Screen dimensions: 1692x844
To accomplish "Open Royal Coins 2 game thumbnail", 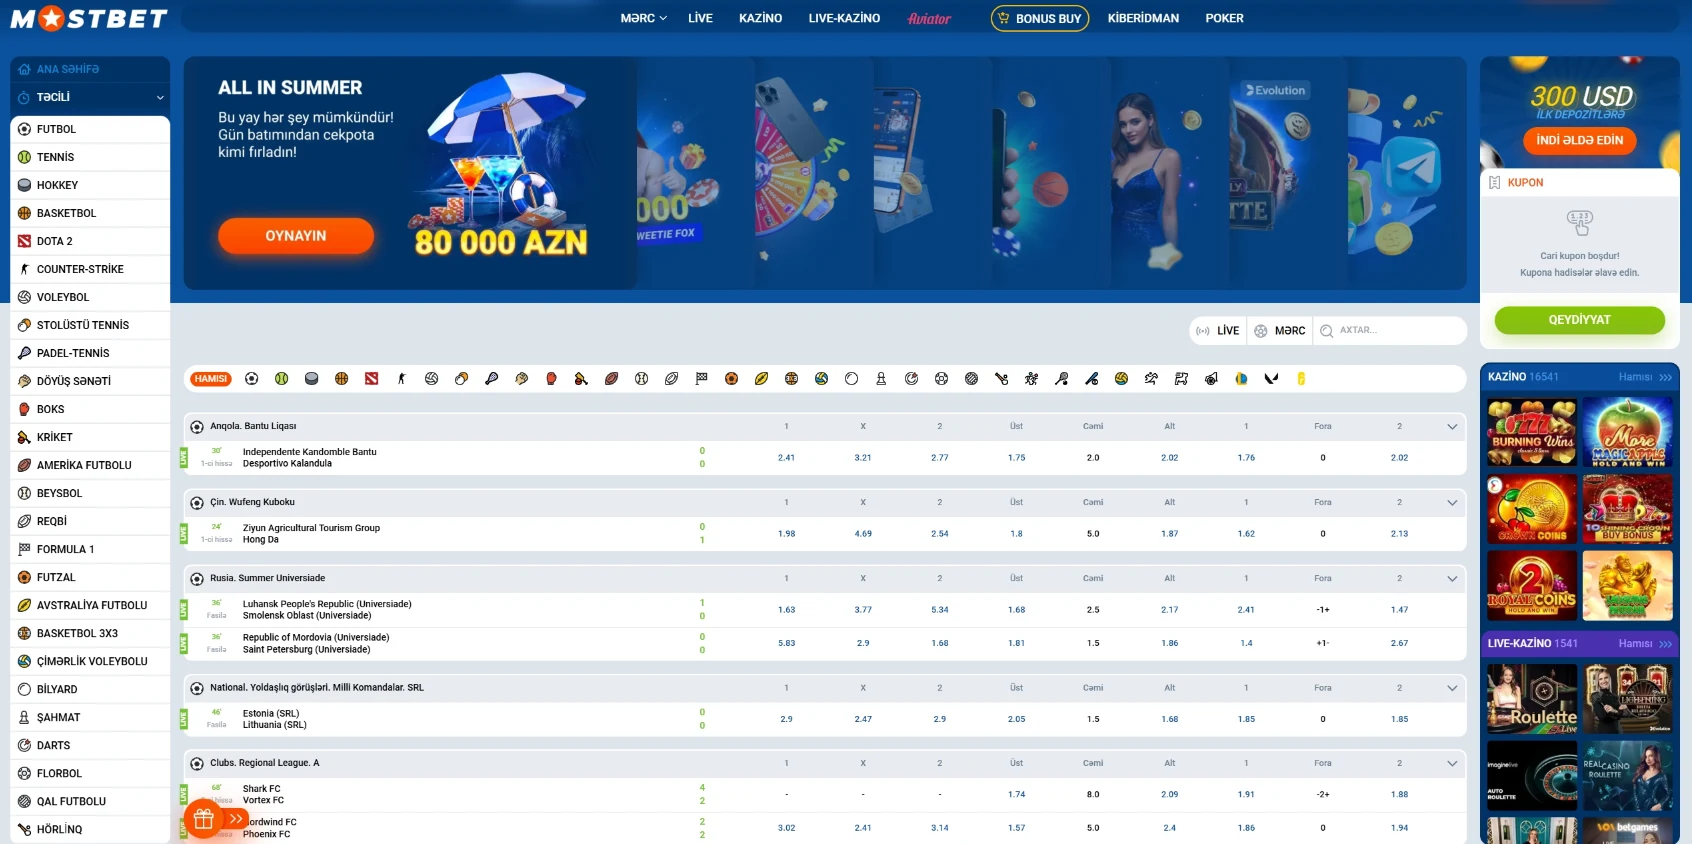I will [x=1531, y=586].
